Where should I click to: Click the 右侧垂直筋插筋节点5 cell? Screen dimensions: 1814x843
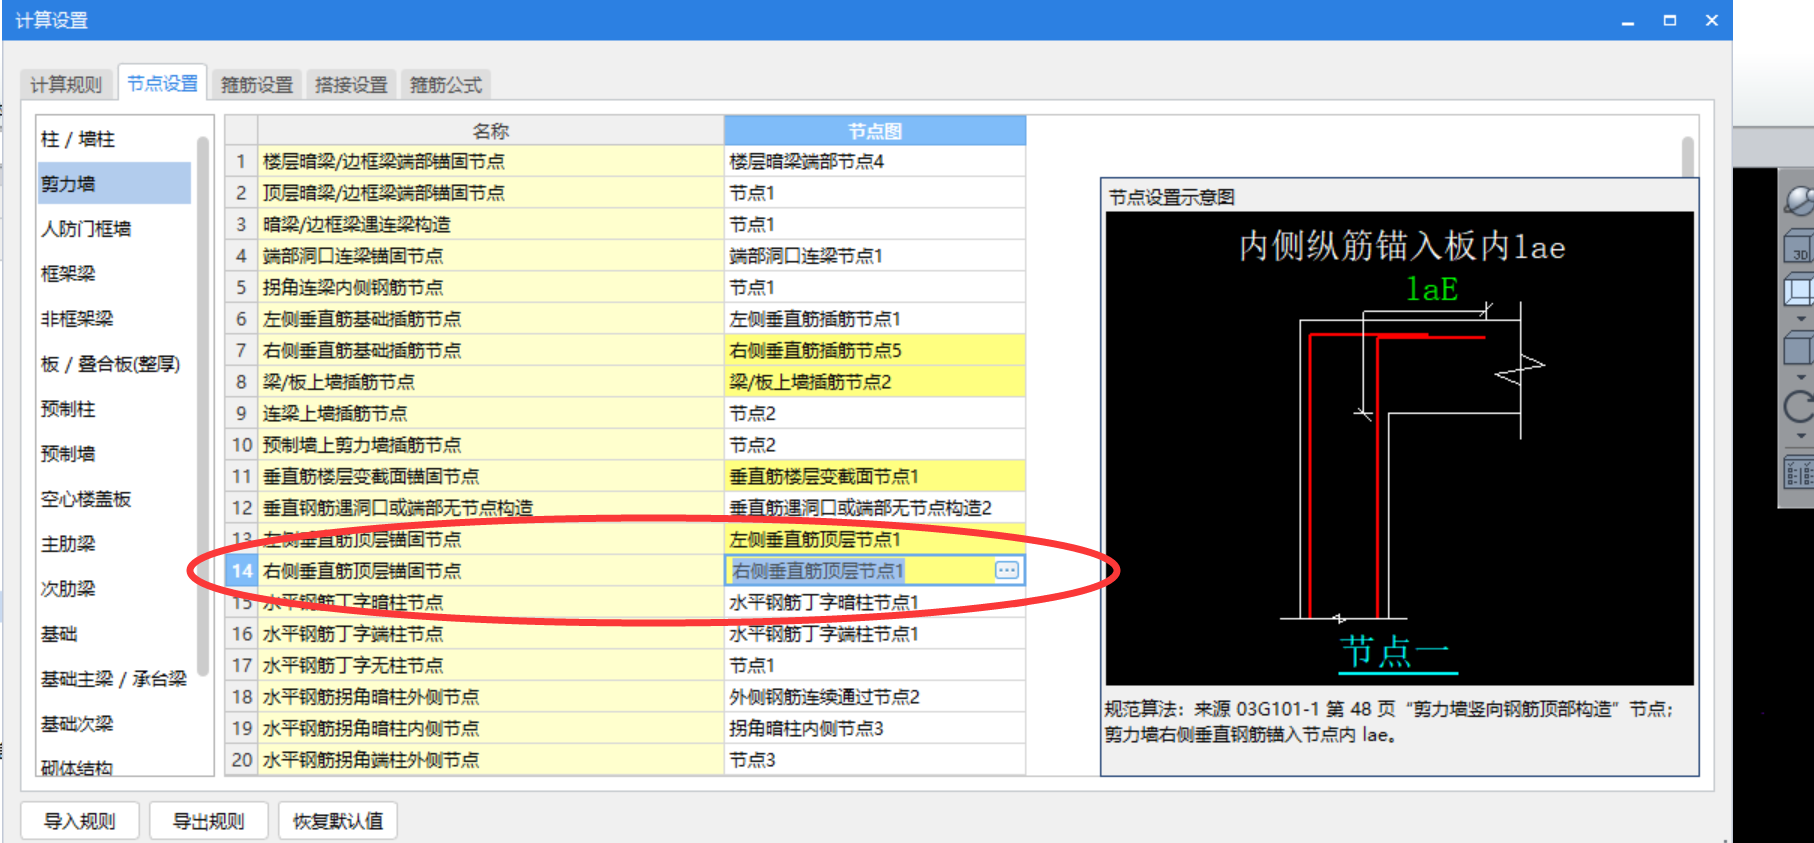[x=875, y=351]
